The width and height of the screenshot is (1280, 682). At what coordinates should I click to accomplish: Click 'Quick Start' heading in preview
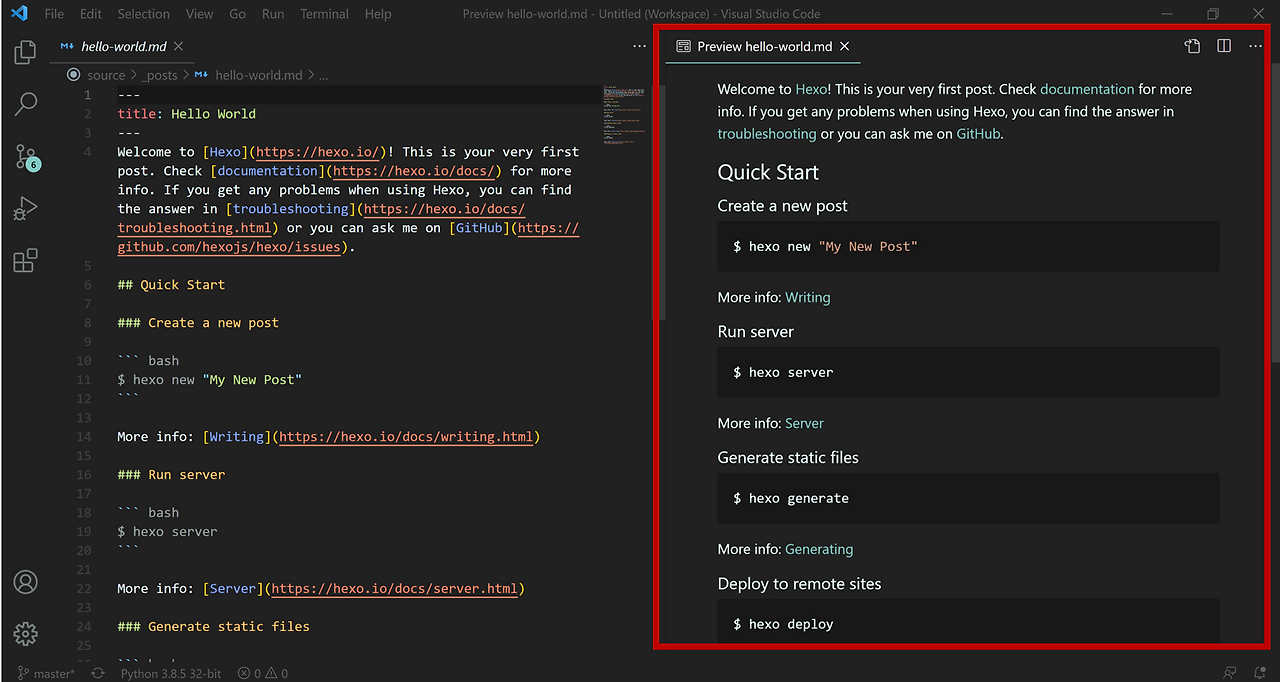(768, 172)
